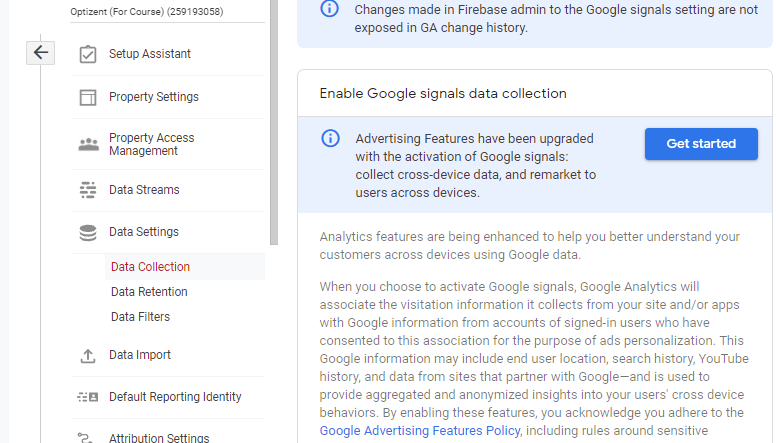Click the info icon in Firebase notice
Viewport: 776px width, 443px height.
330,9
